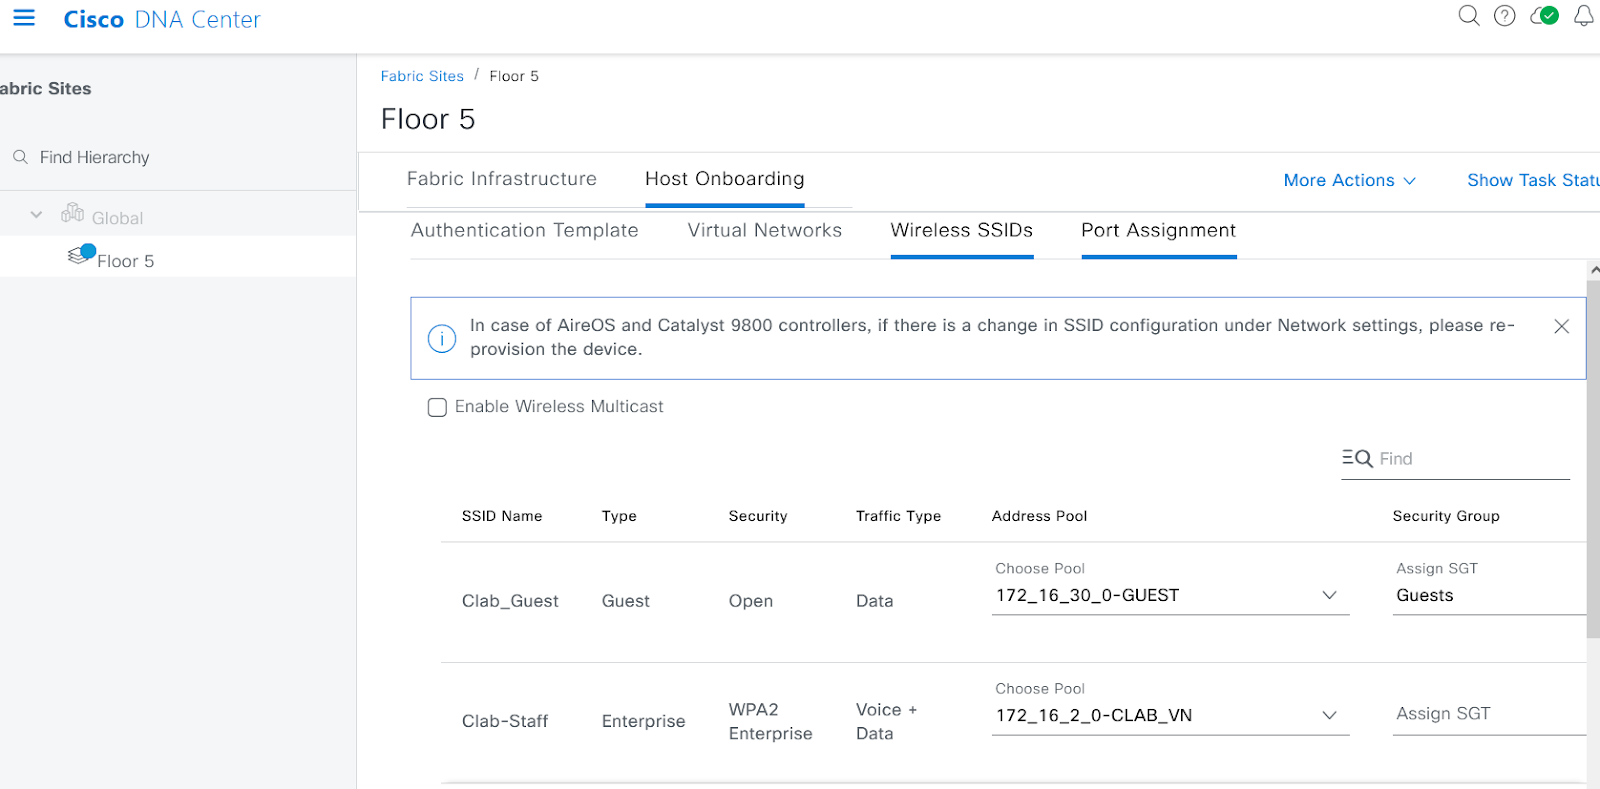Click the WPA2 Enterprise security cell
1600x789 pixels.
[x=770, y=721]
